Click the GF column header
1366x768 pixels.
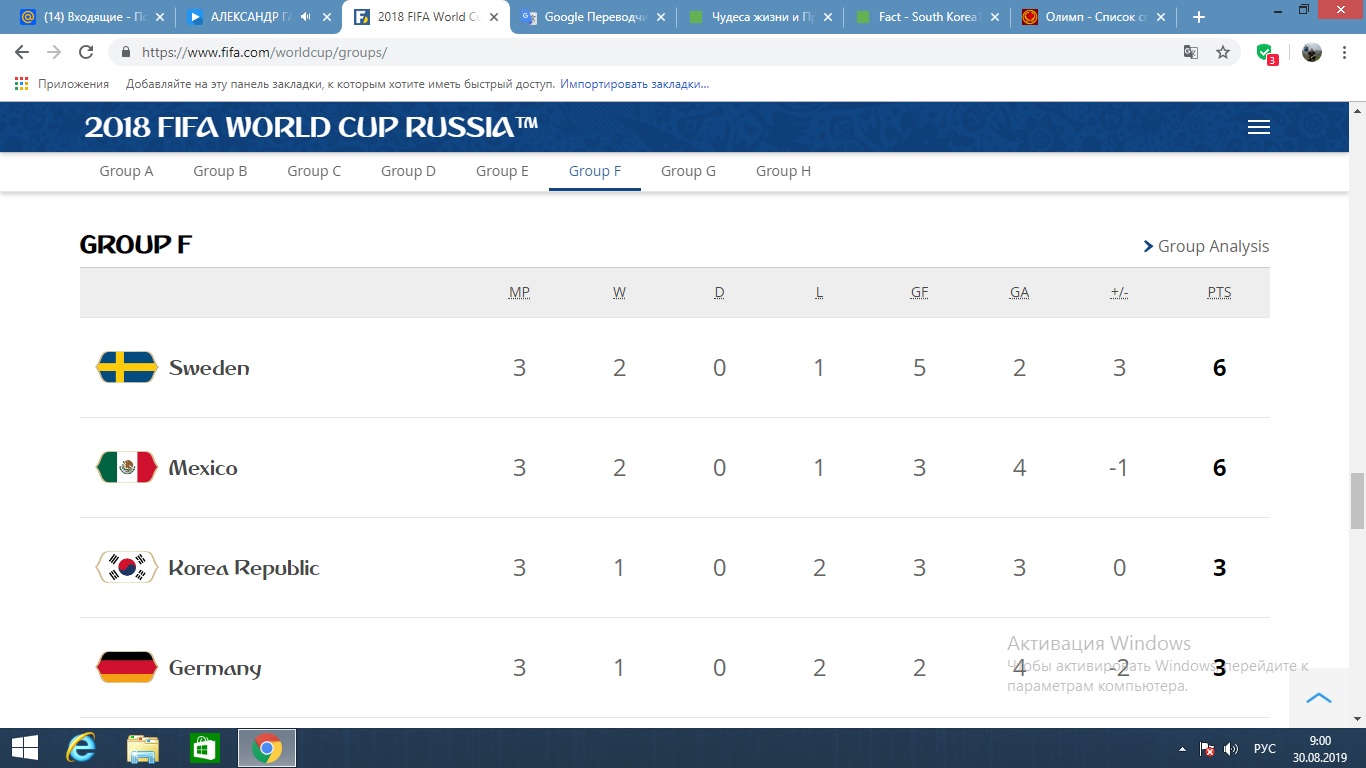pos(919,292)
